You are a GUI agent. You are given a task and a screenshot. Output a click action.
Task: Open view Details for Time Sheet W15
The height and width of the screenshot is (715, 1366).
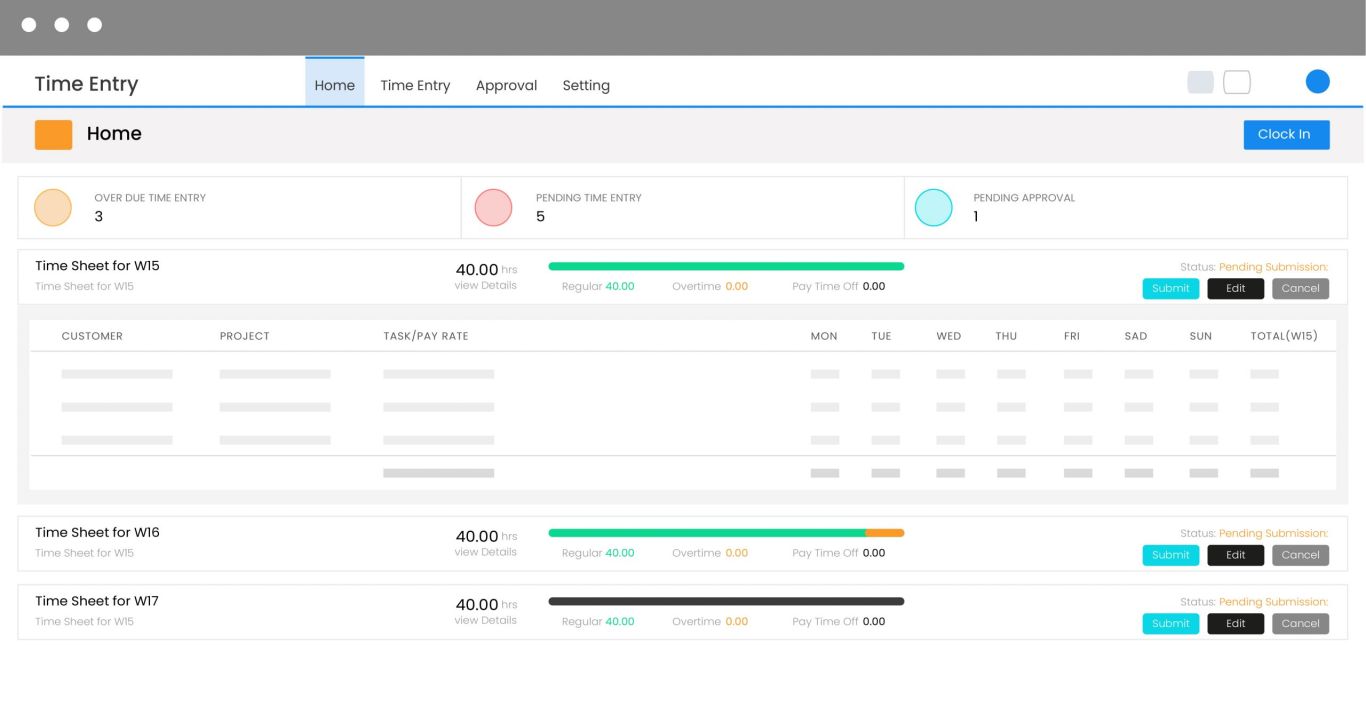point(487,285)
